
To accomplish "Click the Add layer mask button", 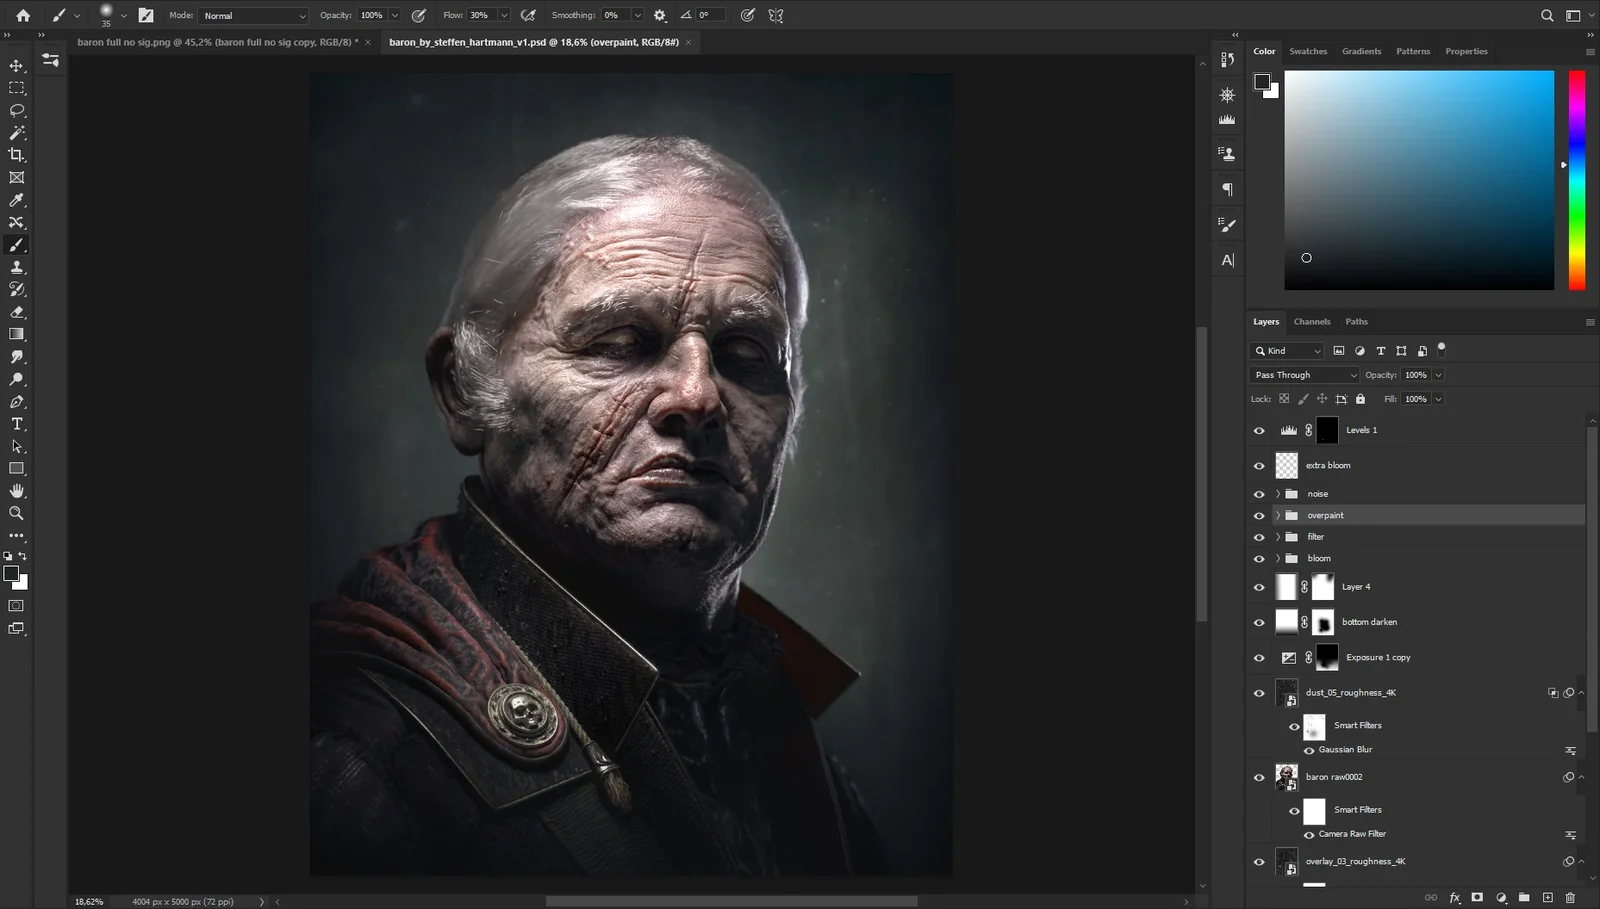I will (x=1477, y=897).
